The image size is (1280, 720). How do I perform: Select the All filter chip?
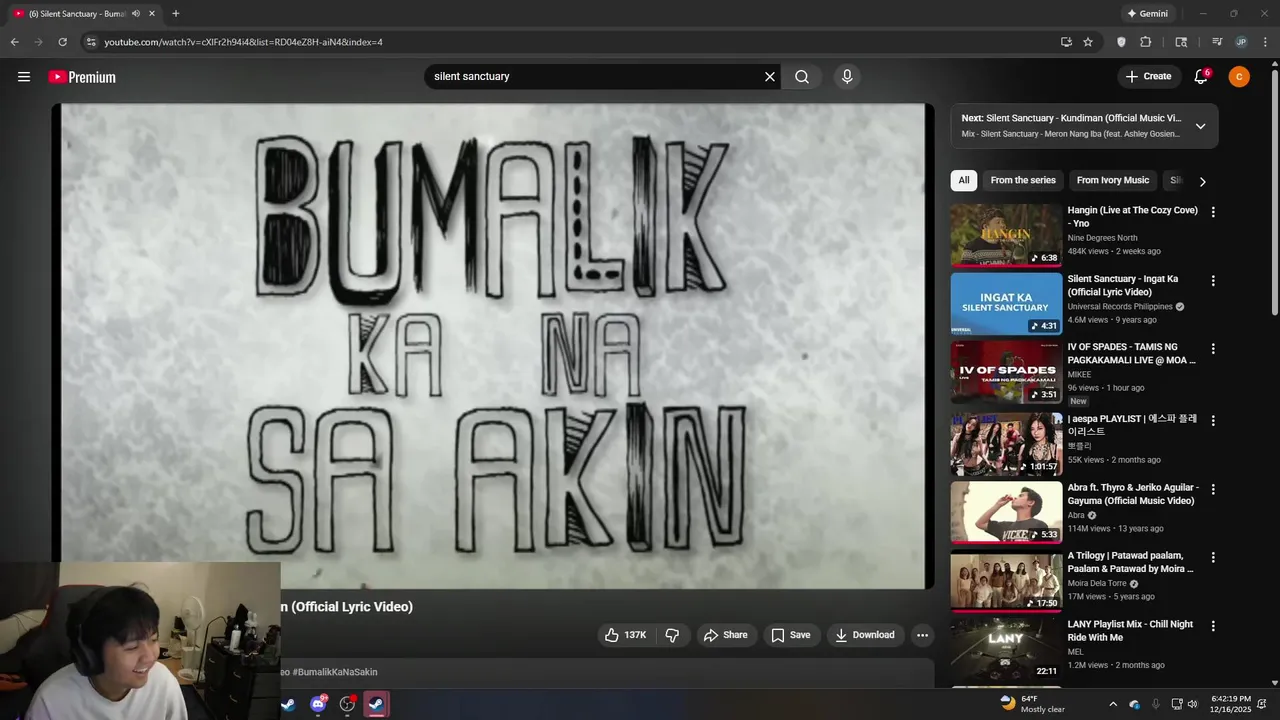point(964,180)
